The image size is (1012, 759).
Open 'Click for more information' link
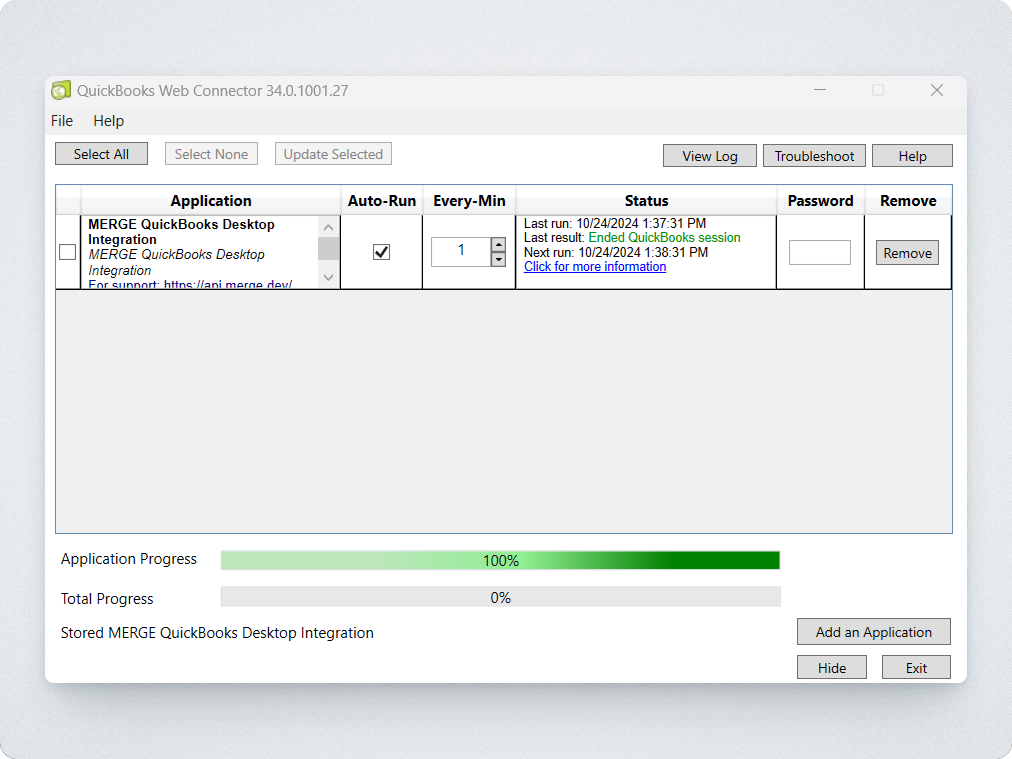[595, 267]
